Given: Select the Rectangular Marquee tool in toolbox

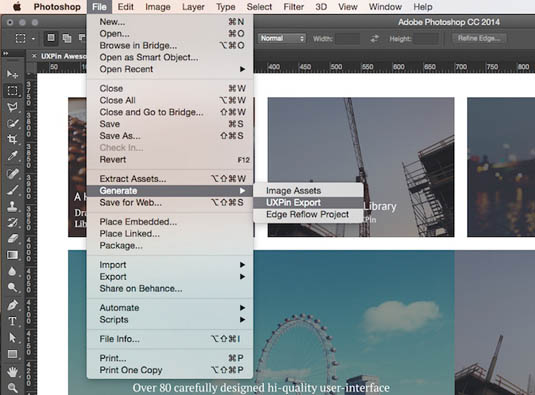Looking at the screenshot, I should [x=13, y=91].
